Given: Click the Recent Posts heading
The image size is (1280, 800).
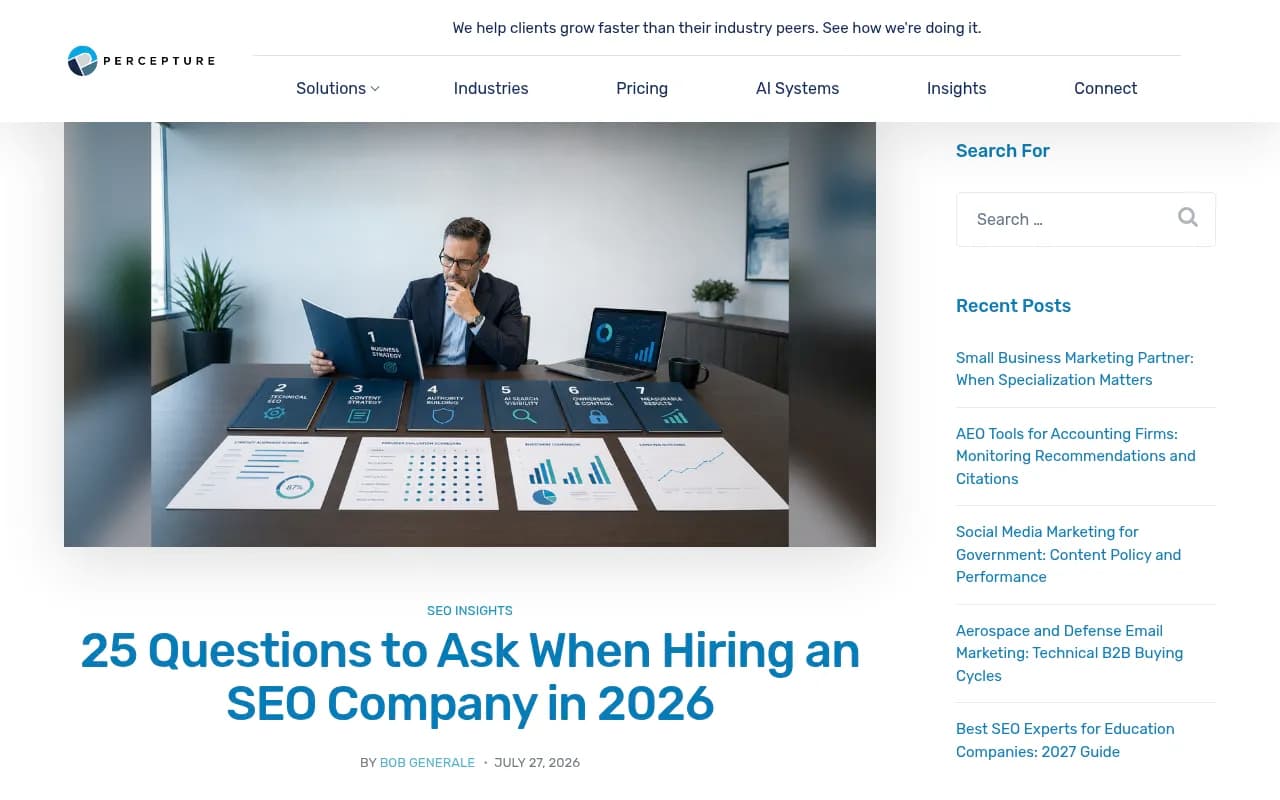Looking at the screenshot, I should click(x=1013, y=306).
